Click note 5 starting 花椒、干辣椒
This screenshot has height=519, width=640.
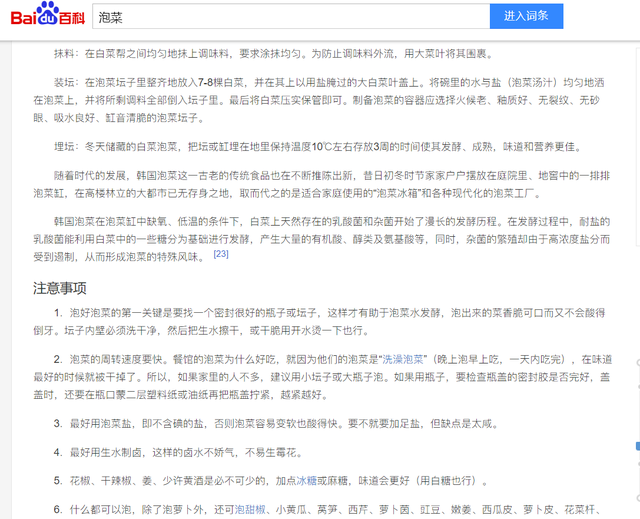(271, 481)
